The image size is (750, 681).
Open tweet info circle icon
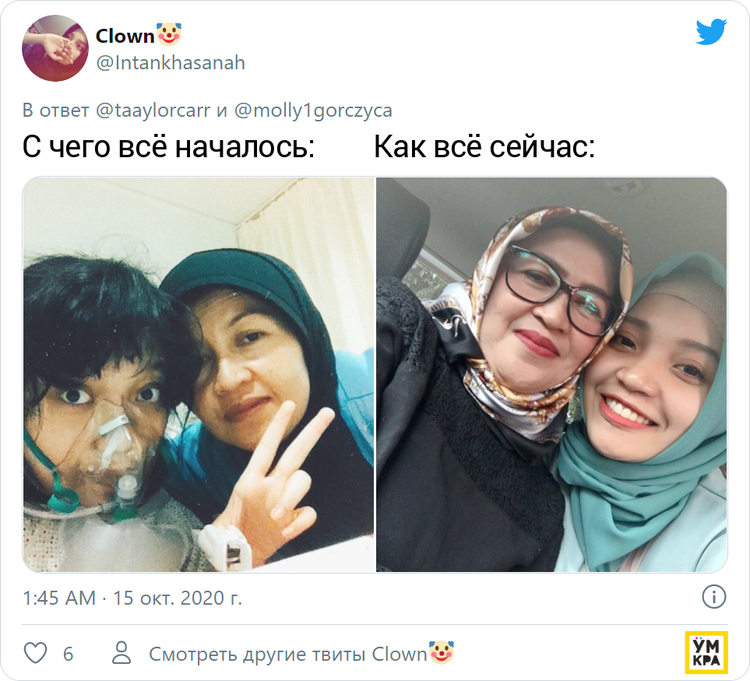click(714, 597)
